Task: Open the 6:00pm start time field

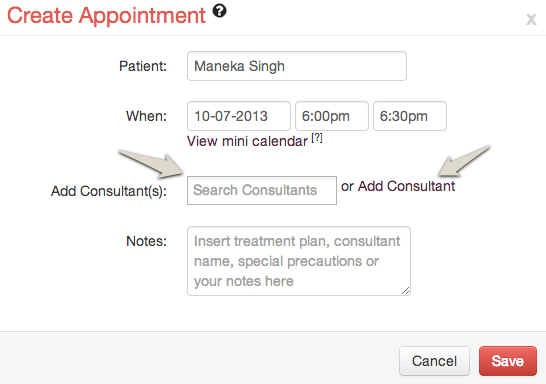Action: [332, 116]
